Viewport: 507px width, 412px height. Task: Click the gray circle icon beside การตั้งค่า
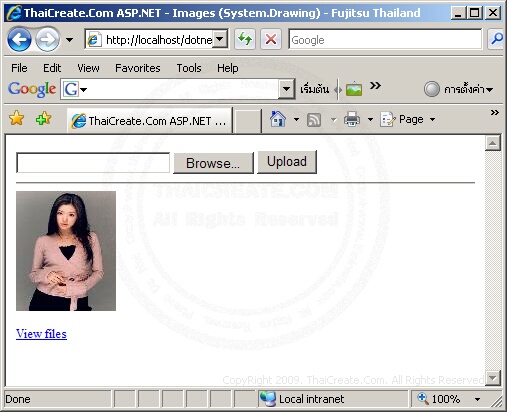point(432,89)
